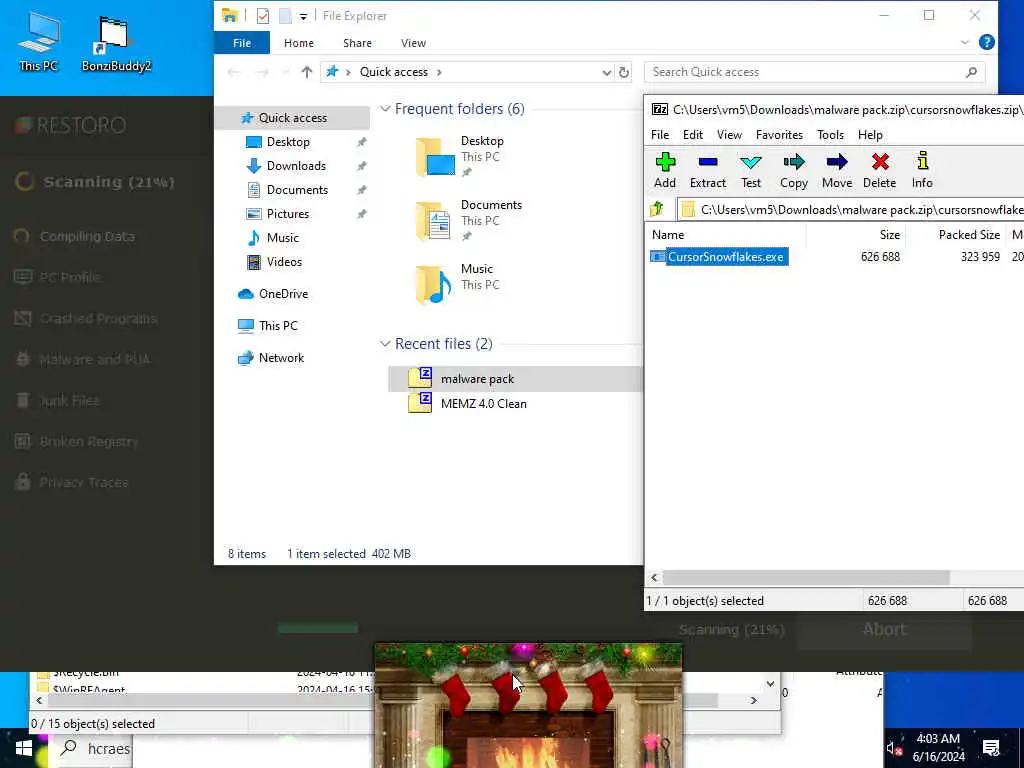Image resolution: width=1024 pixels, height=768 pixels.
Task: Collapse the Recent files section
Action: (x=385, y=344)
